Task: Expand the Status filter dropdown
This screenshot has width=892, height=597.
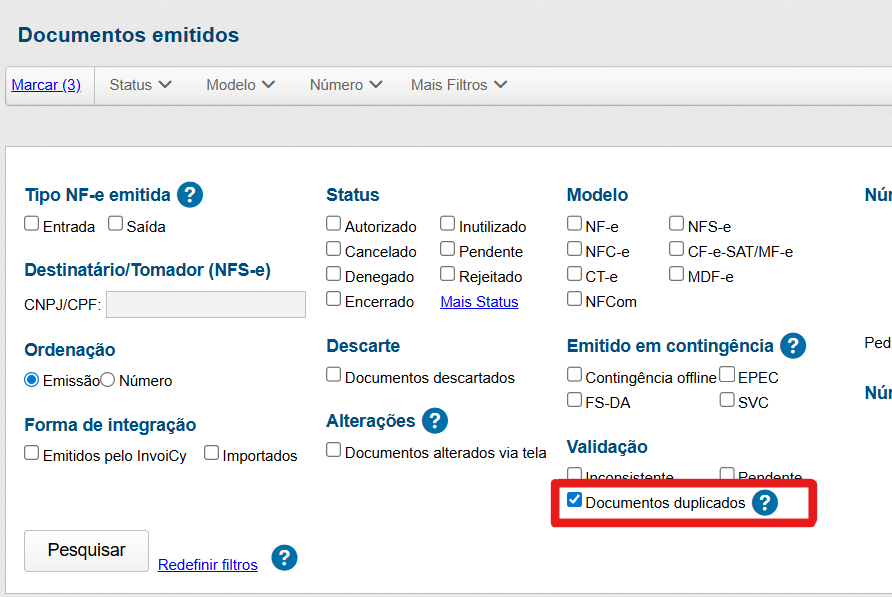Action: tap(140, 85)
